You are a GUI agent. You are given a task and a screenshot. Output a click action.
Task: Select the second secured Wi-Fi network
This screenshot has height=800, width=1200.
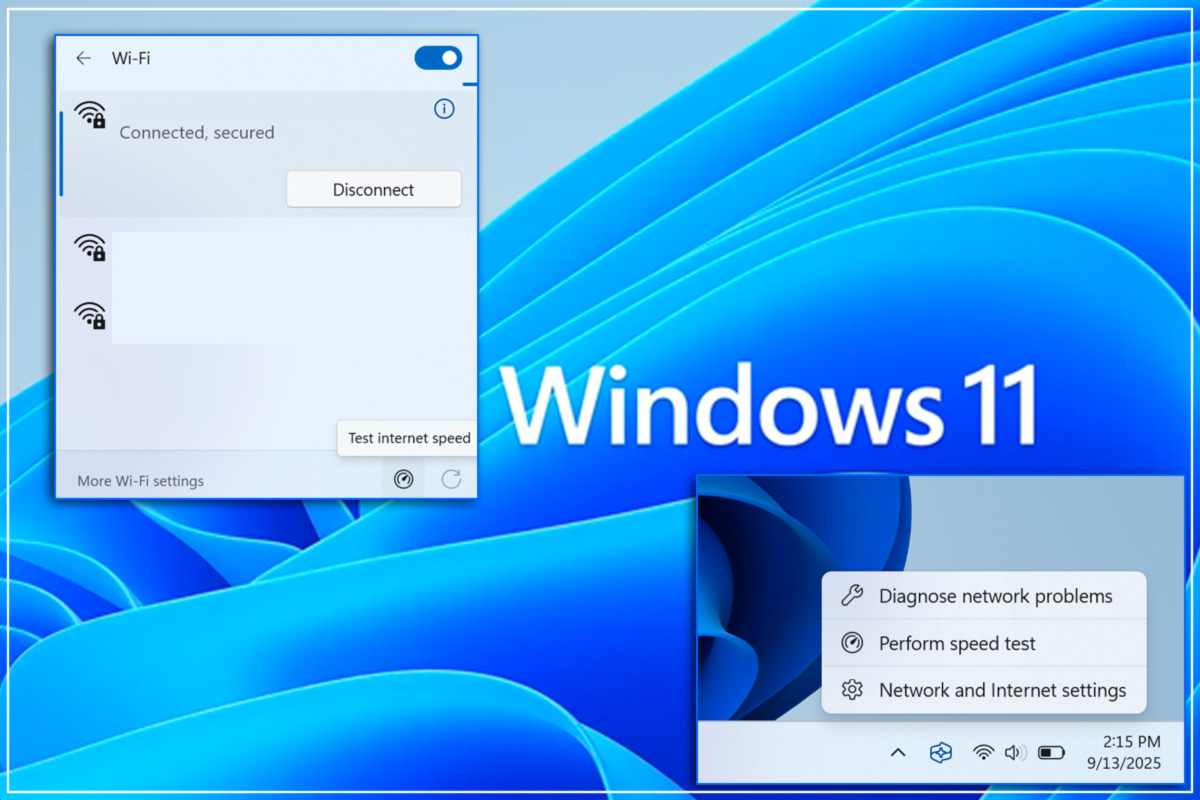[90, 247]
